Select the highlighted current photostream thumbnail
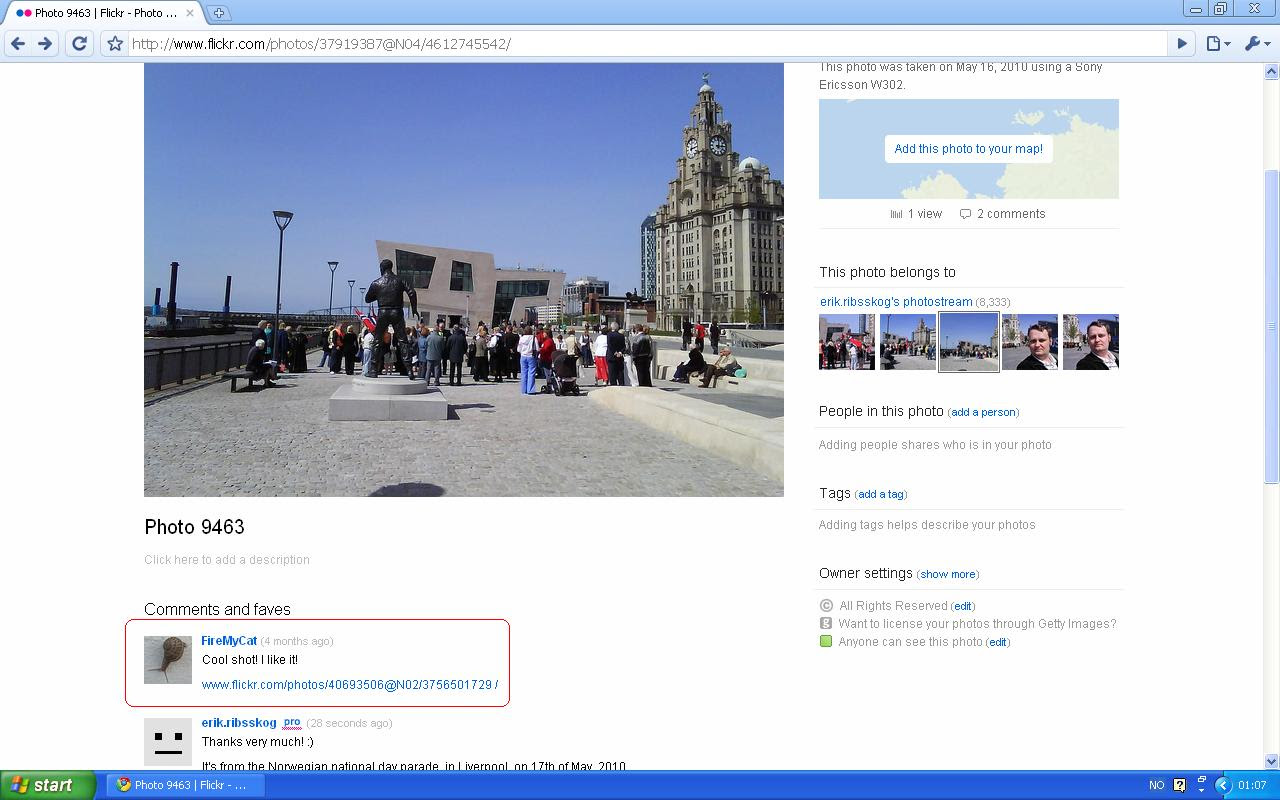Screen dimensions: 1280x800 pos(969,342)
